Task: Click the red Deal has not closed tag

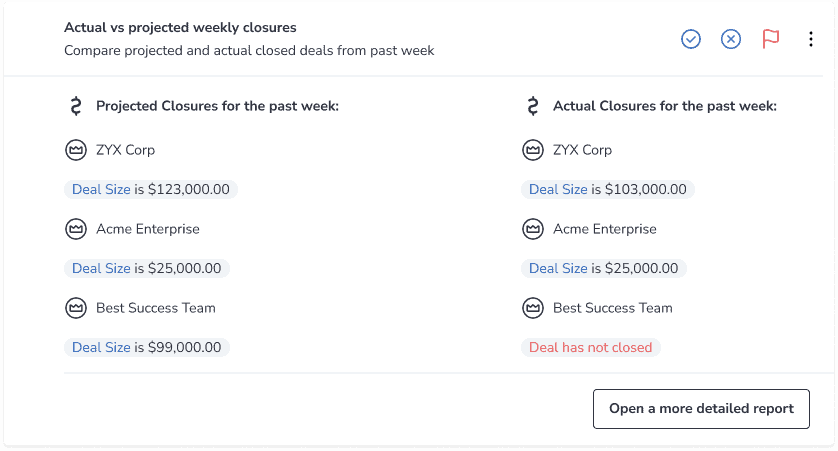Action: click(x=591, y=347)
